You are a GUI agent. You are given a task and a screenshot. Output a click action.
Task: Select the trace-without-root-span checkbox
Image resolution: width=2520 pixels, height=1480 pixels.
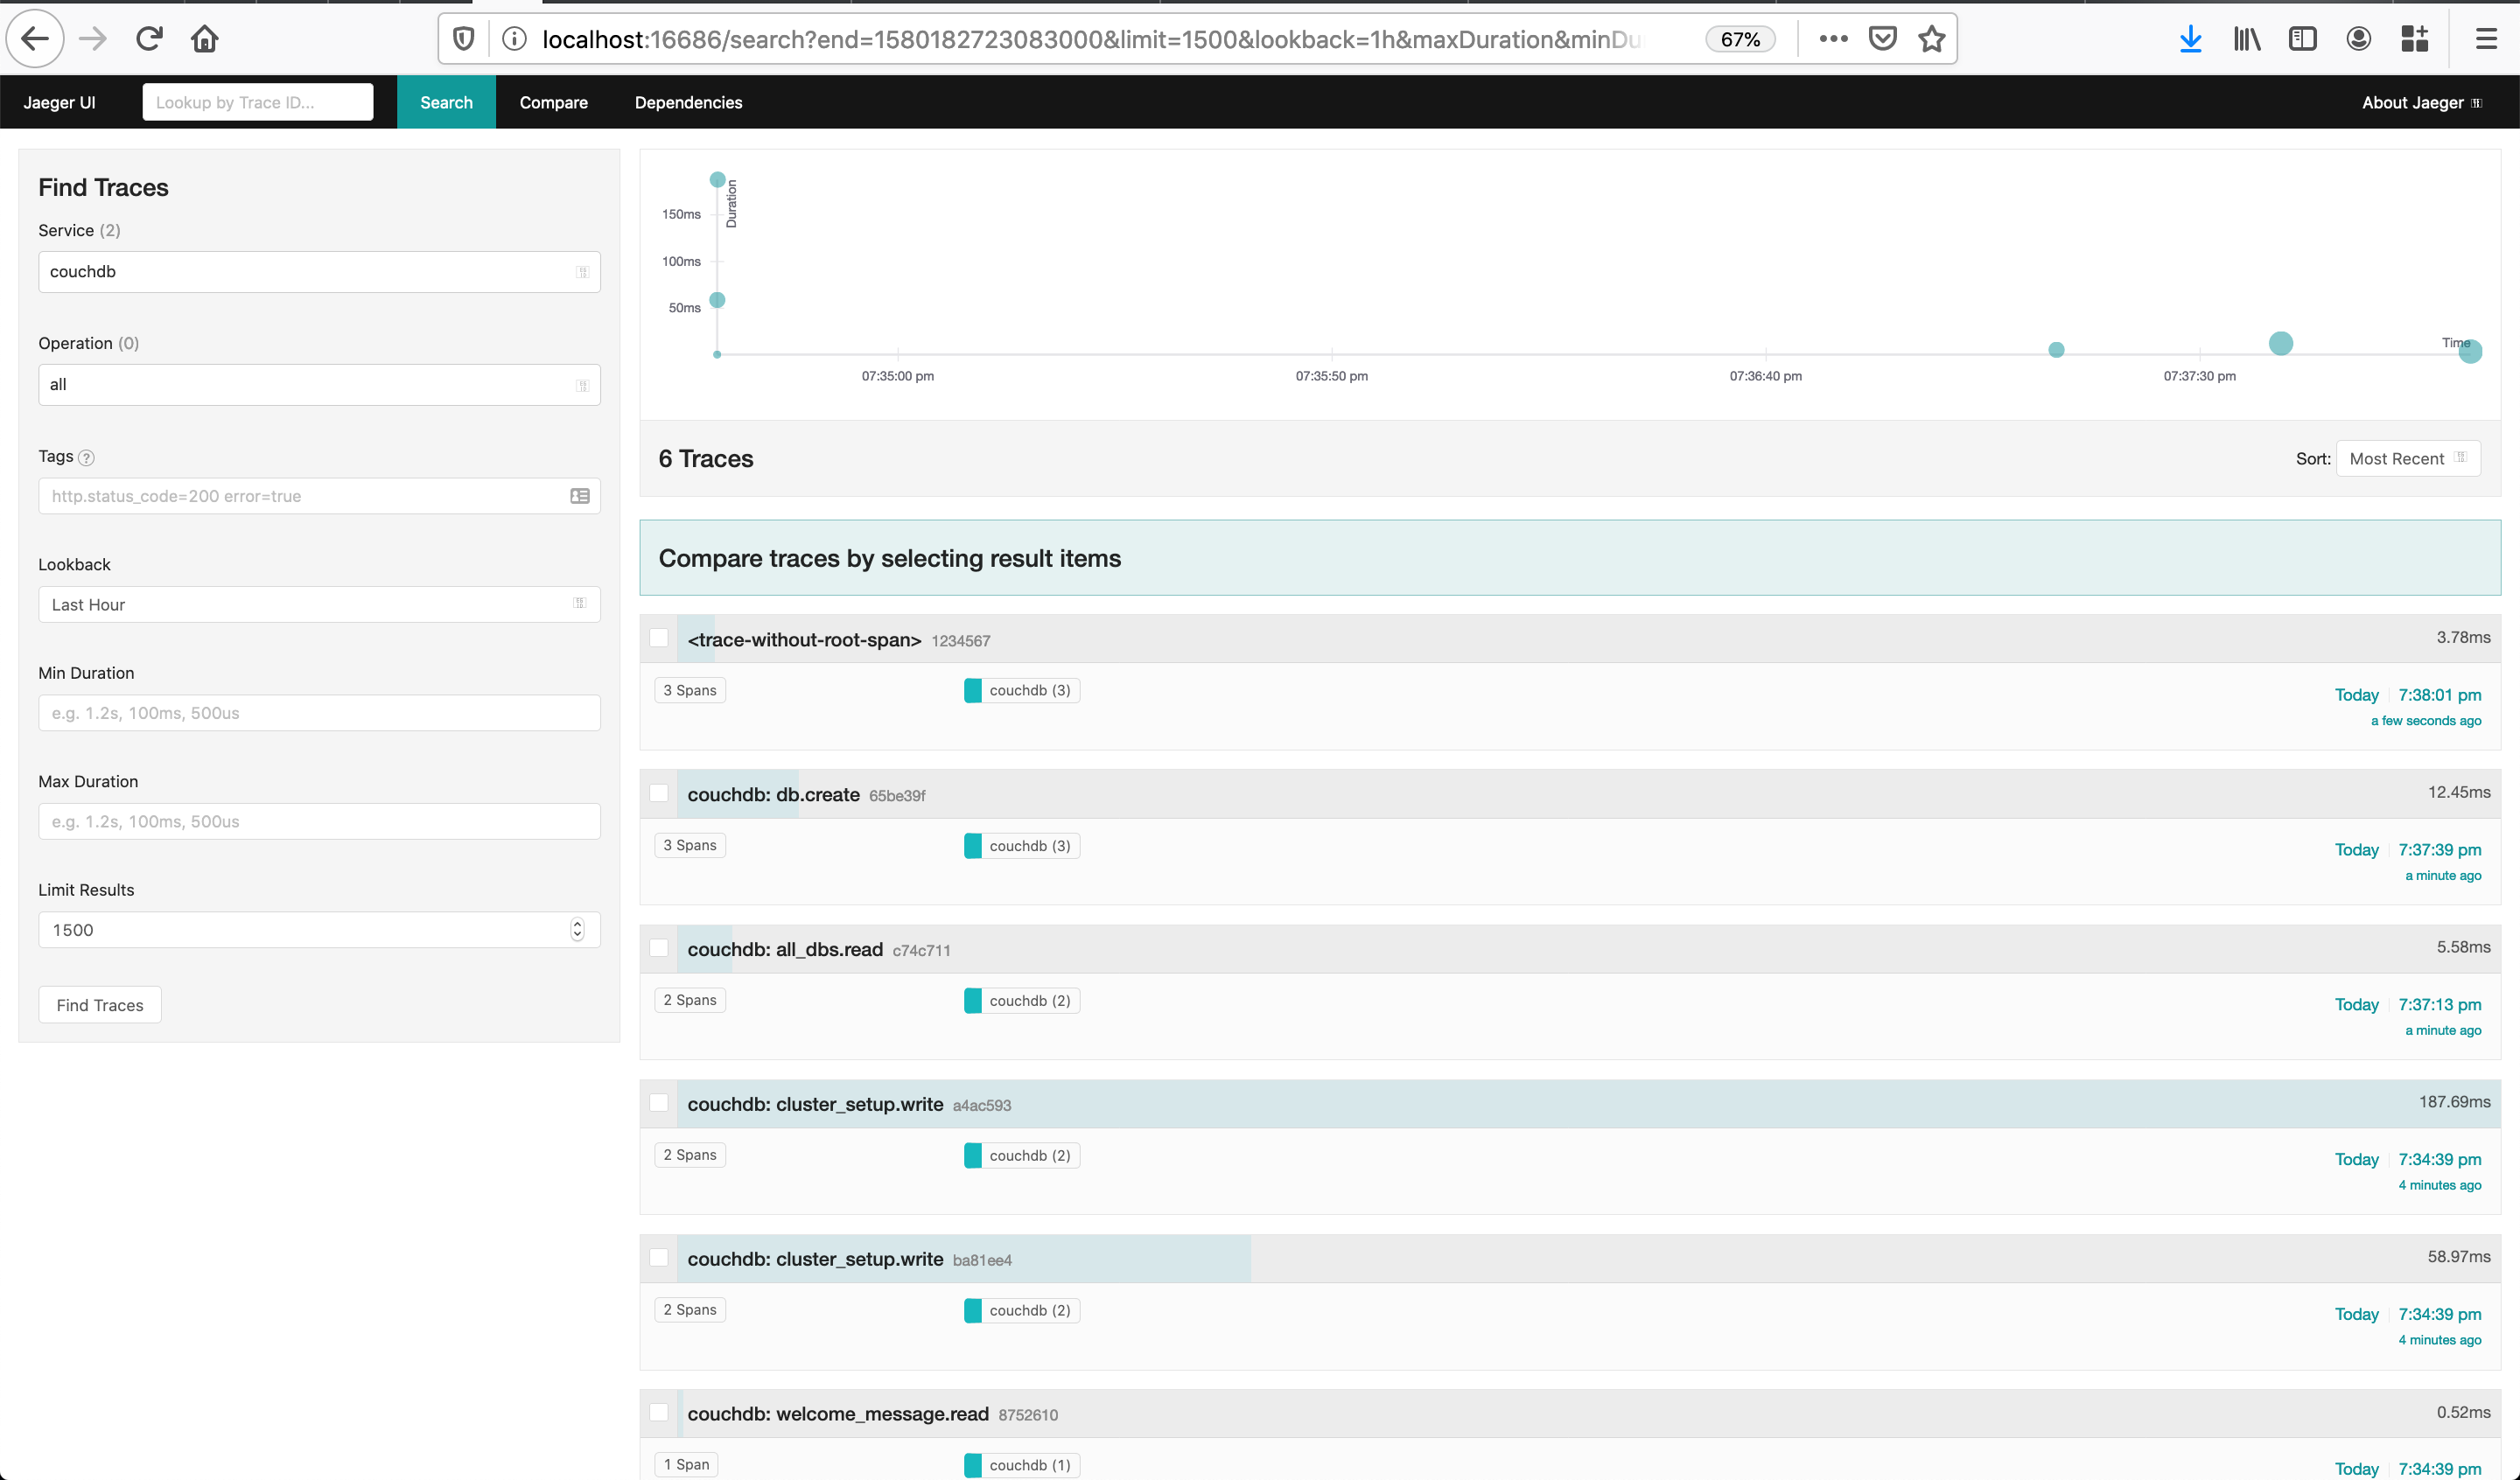(x=659, y=638)
